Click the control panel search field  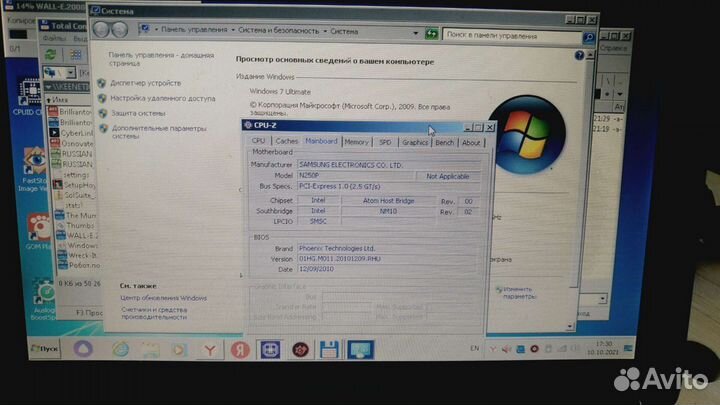click(x=512, y=35)
